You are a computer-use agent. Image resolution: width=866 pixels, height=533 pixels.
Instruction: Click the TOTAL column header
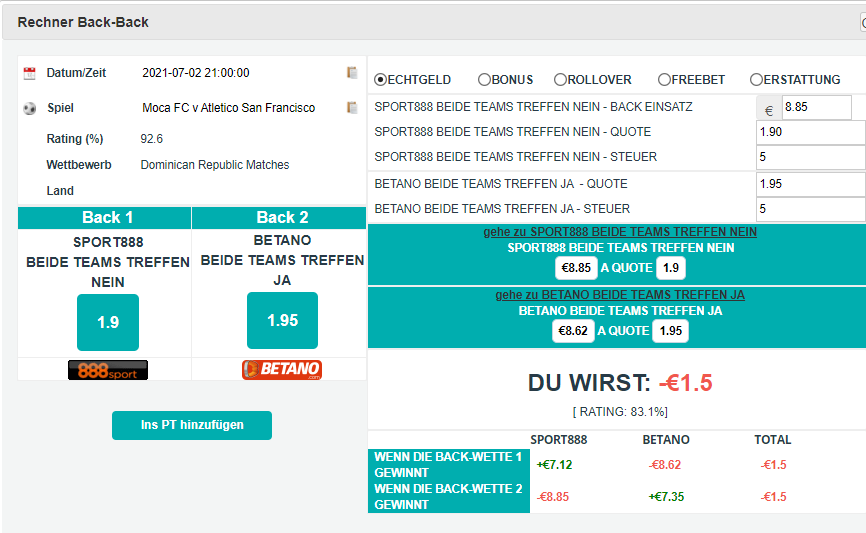[773, 440]
